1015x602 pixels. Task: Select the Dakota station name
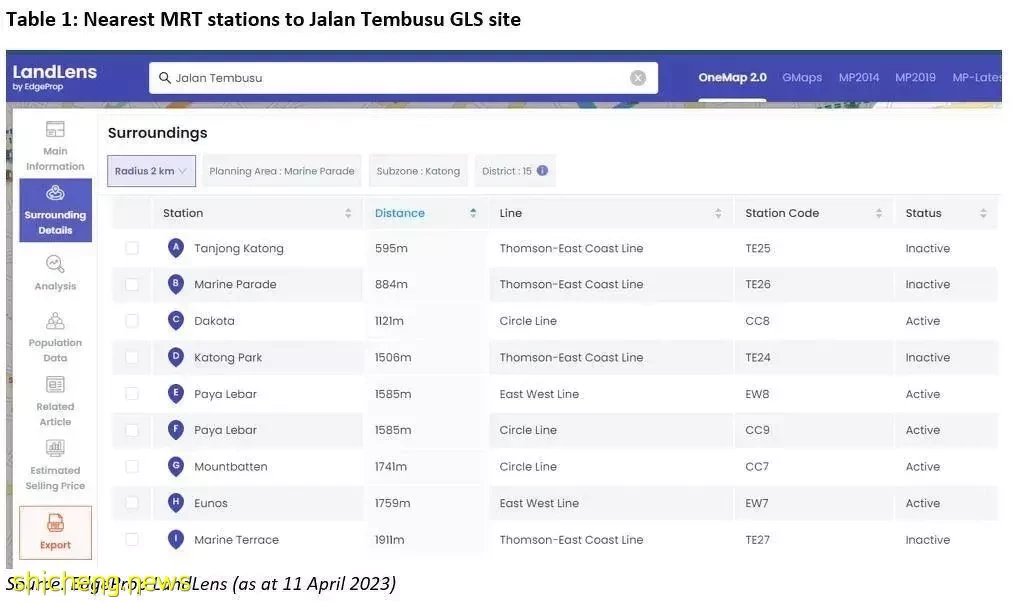(214, 320)
